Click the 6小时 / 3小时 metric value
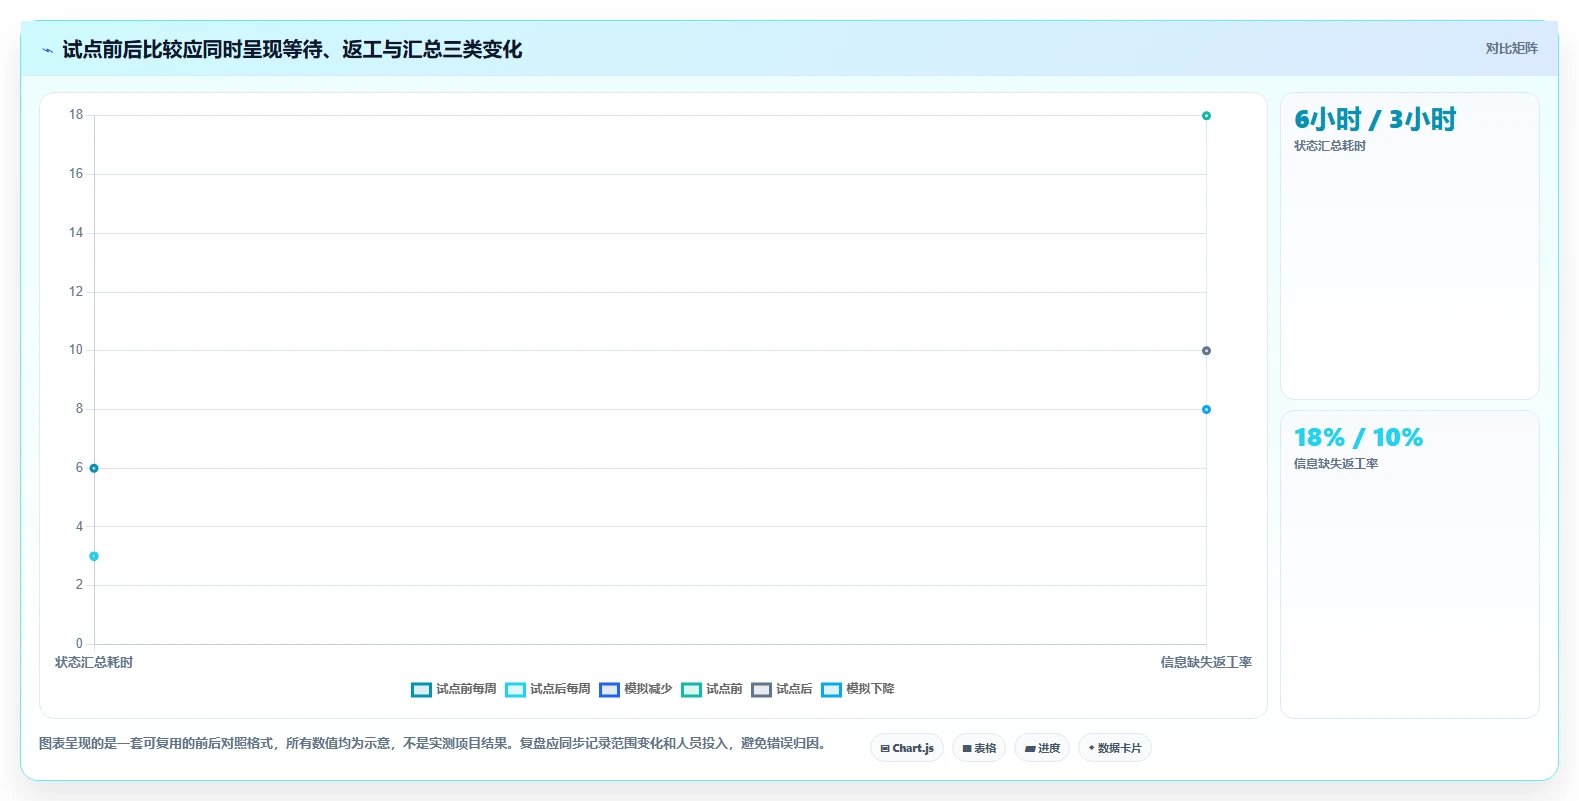 point(1375,120)
